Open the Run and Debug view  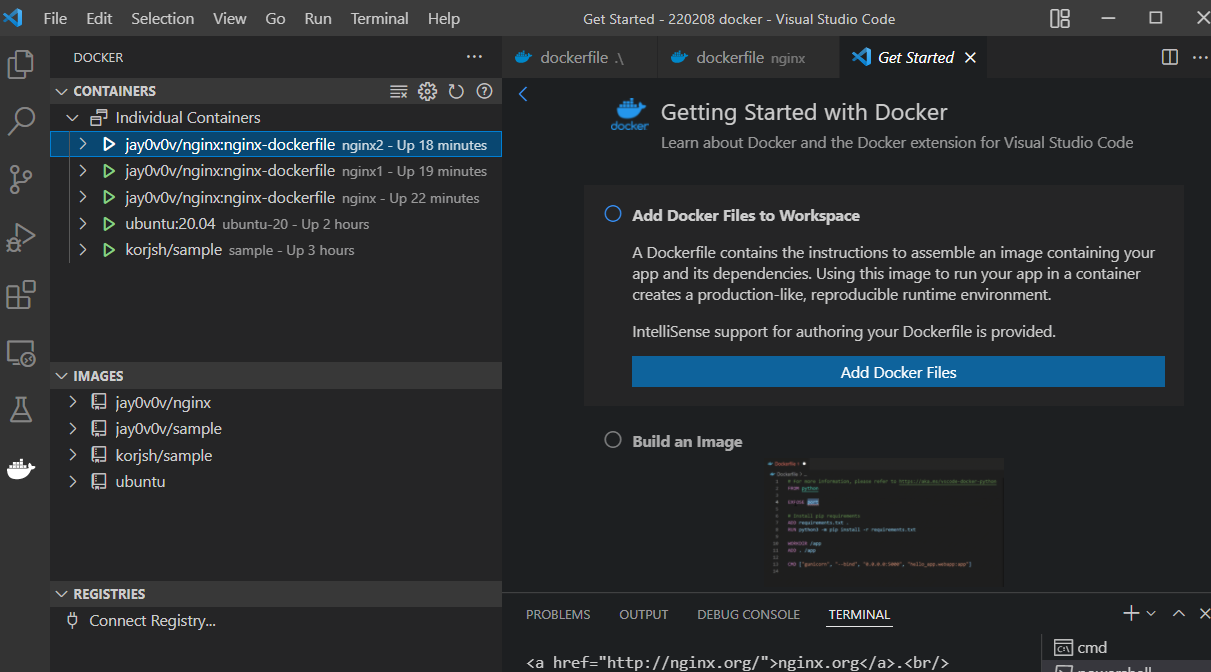point(21,238)
